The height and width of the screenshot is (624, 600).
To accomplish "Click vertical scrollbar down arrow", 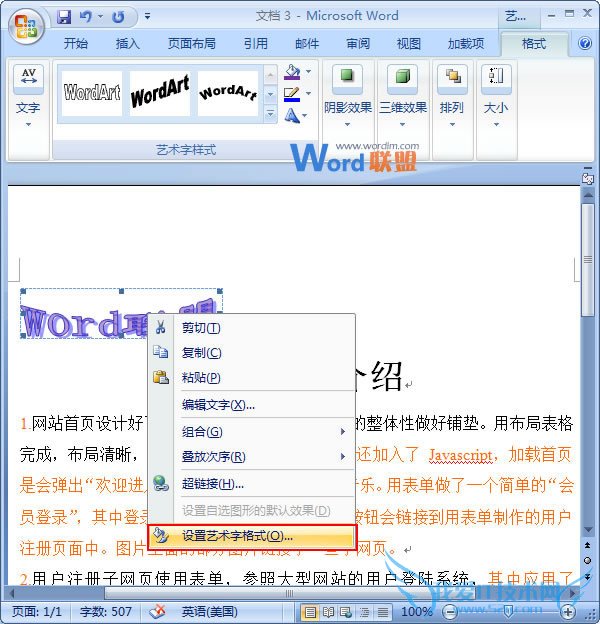I will 588,530.
